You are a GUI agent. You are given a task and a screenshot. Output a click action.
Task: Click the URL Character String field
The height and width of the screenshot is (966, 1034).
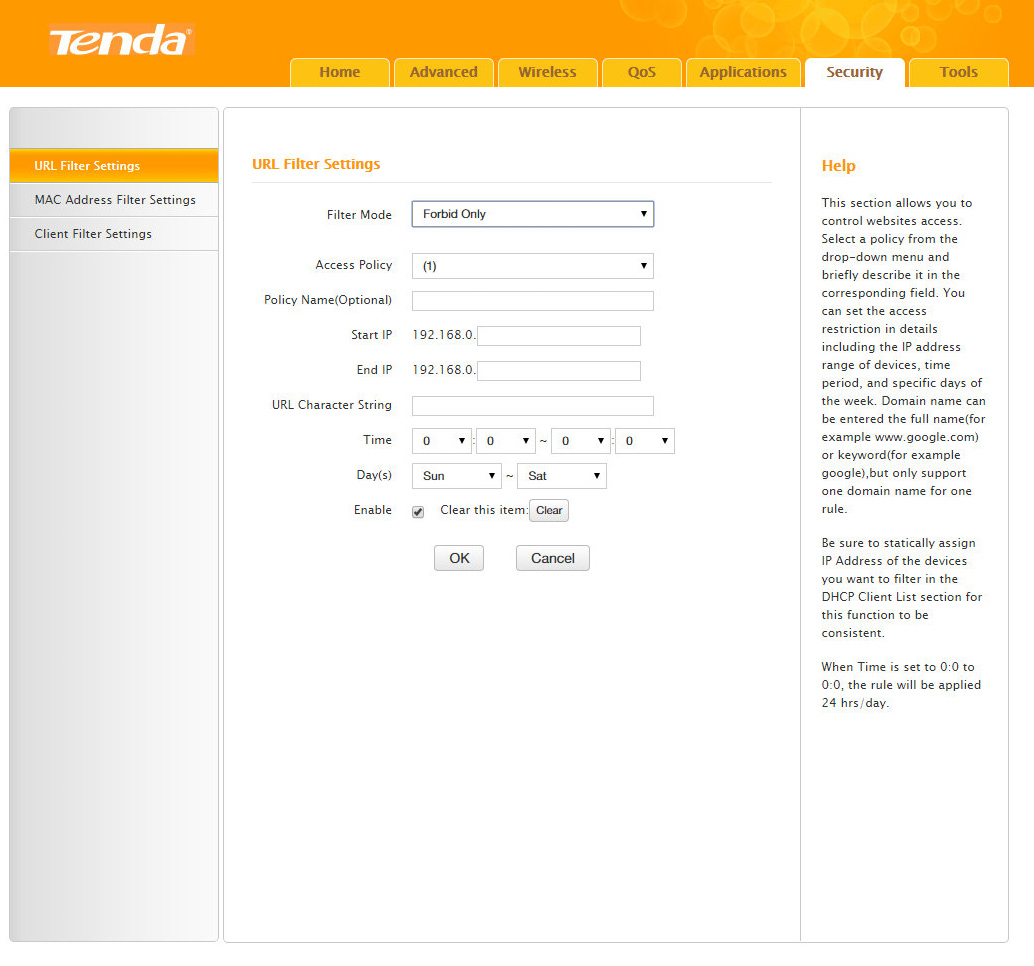click(533, 406)
